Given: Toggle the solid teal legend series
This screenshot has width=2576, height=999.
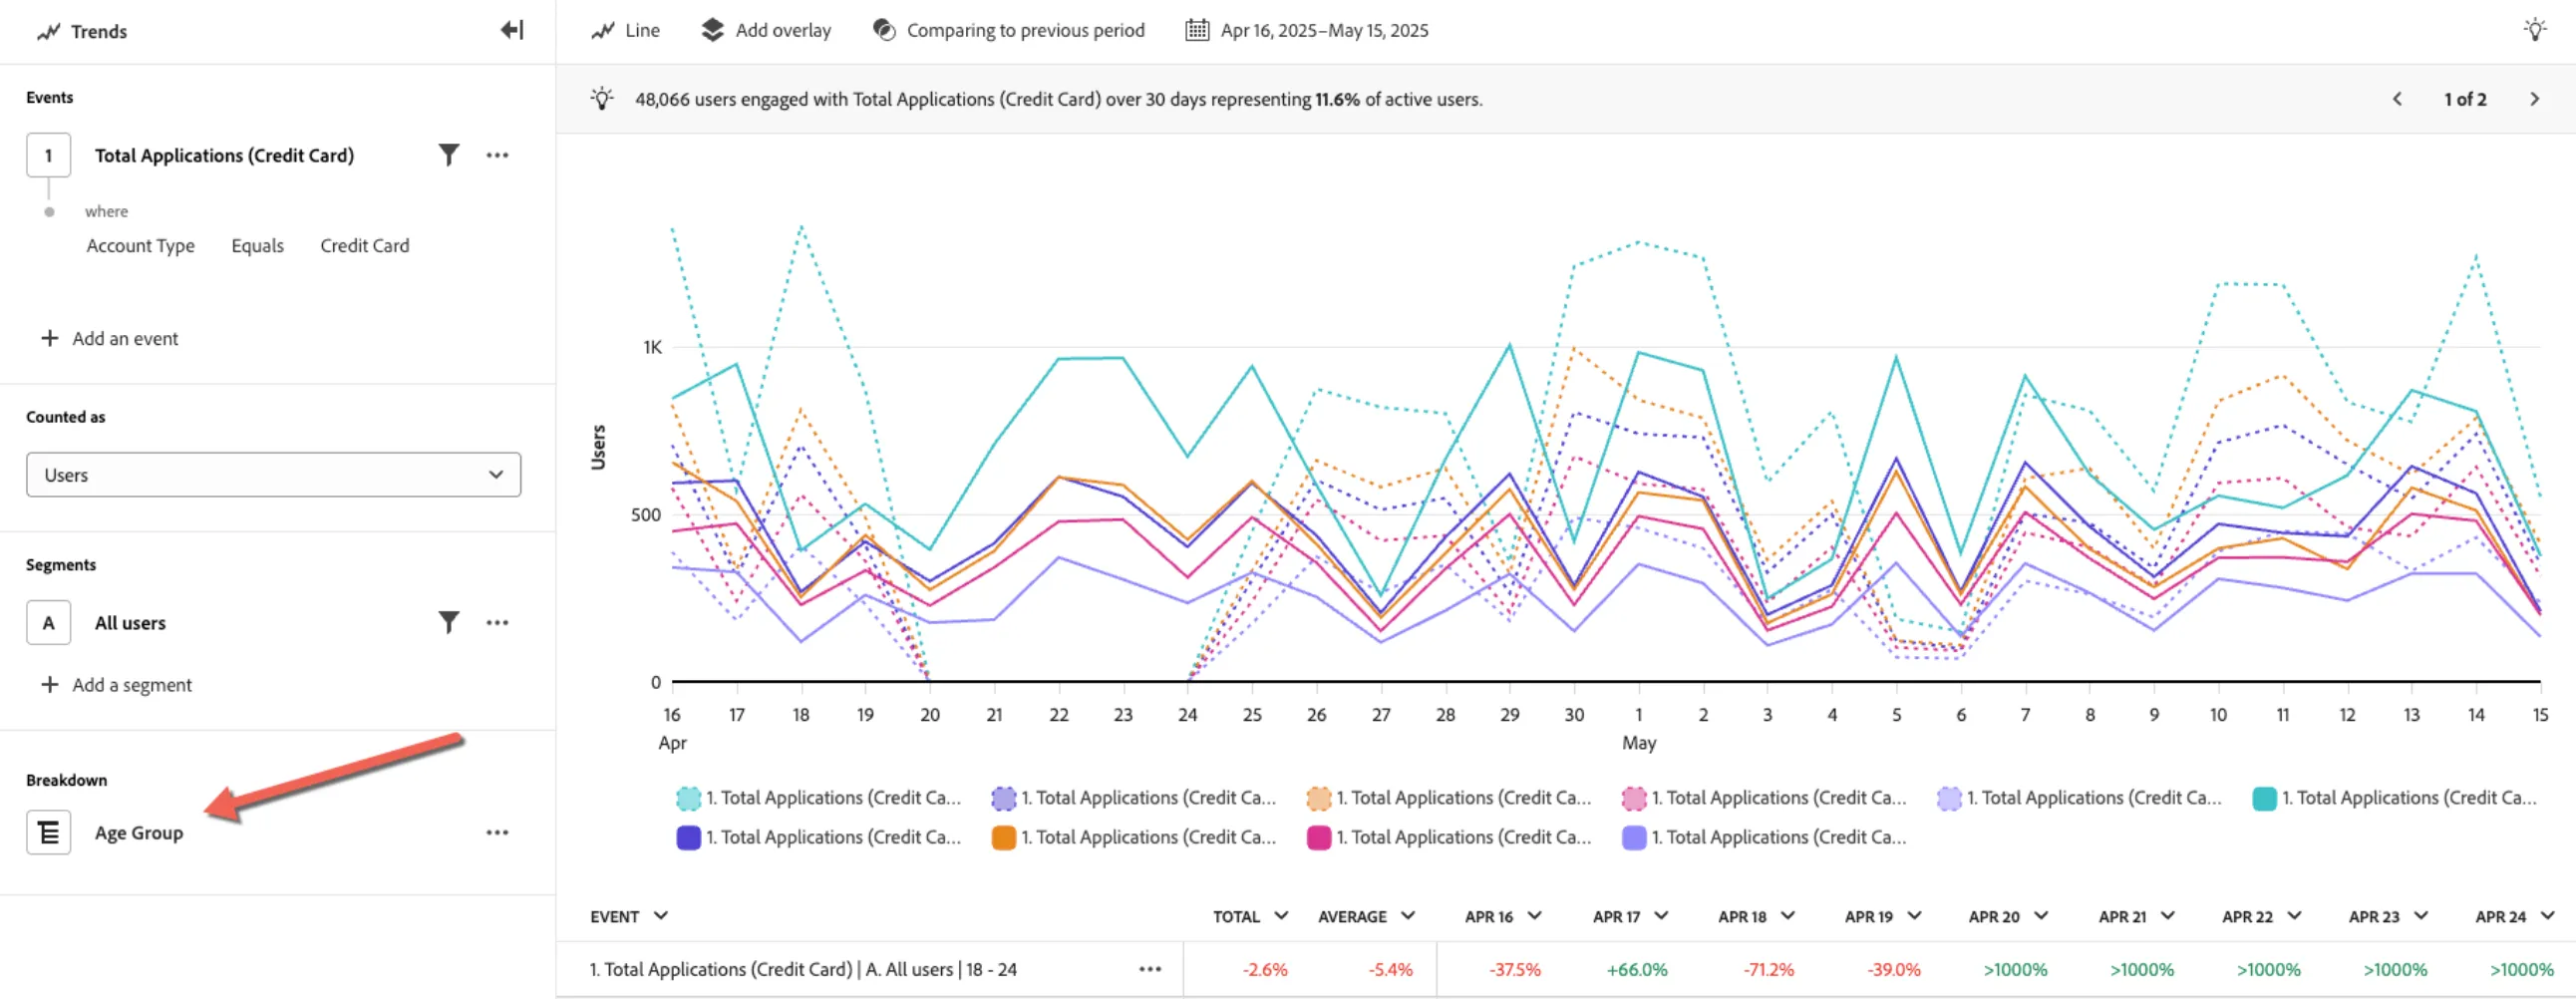Looking at the screenshot, I should (x=2394, y=798).
